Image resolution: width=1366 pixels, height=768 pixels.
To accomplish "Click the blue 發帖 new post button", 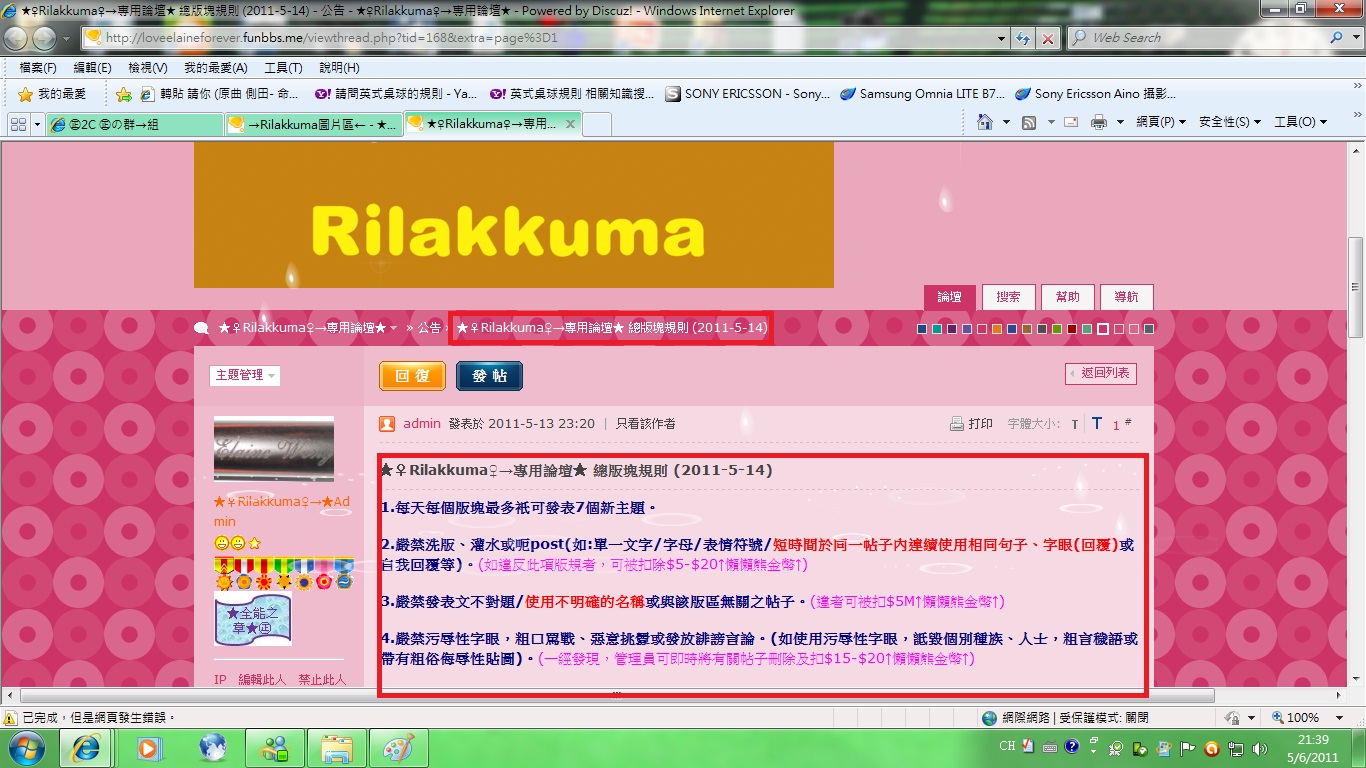I will [489, 376].
